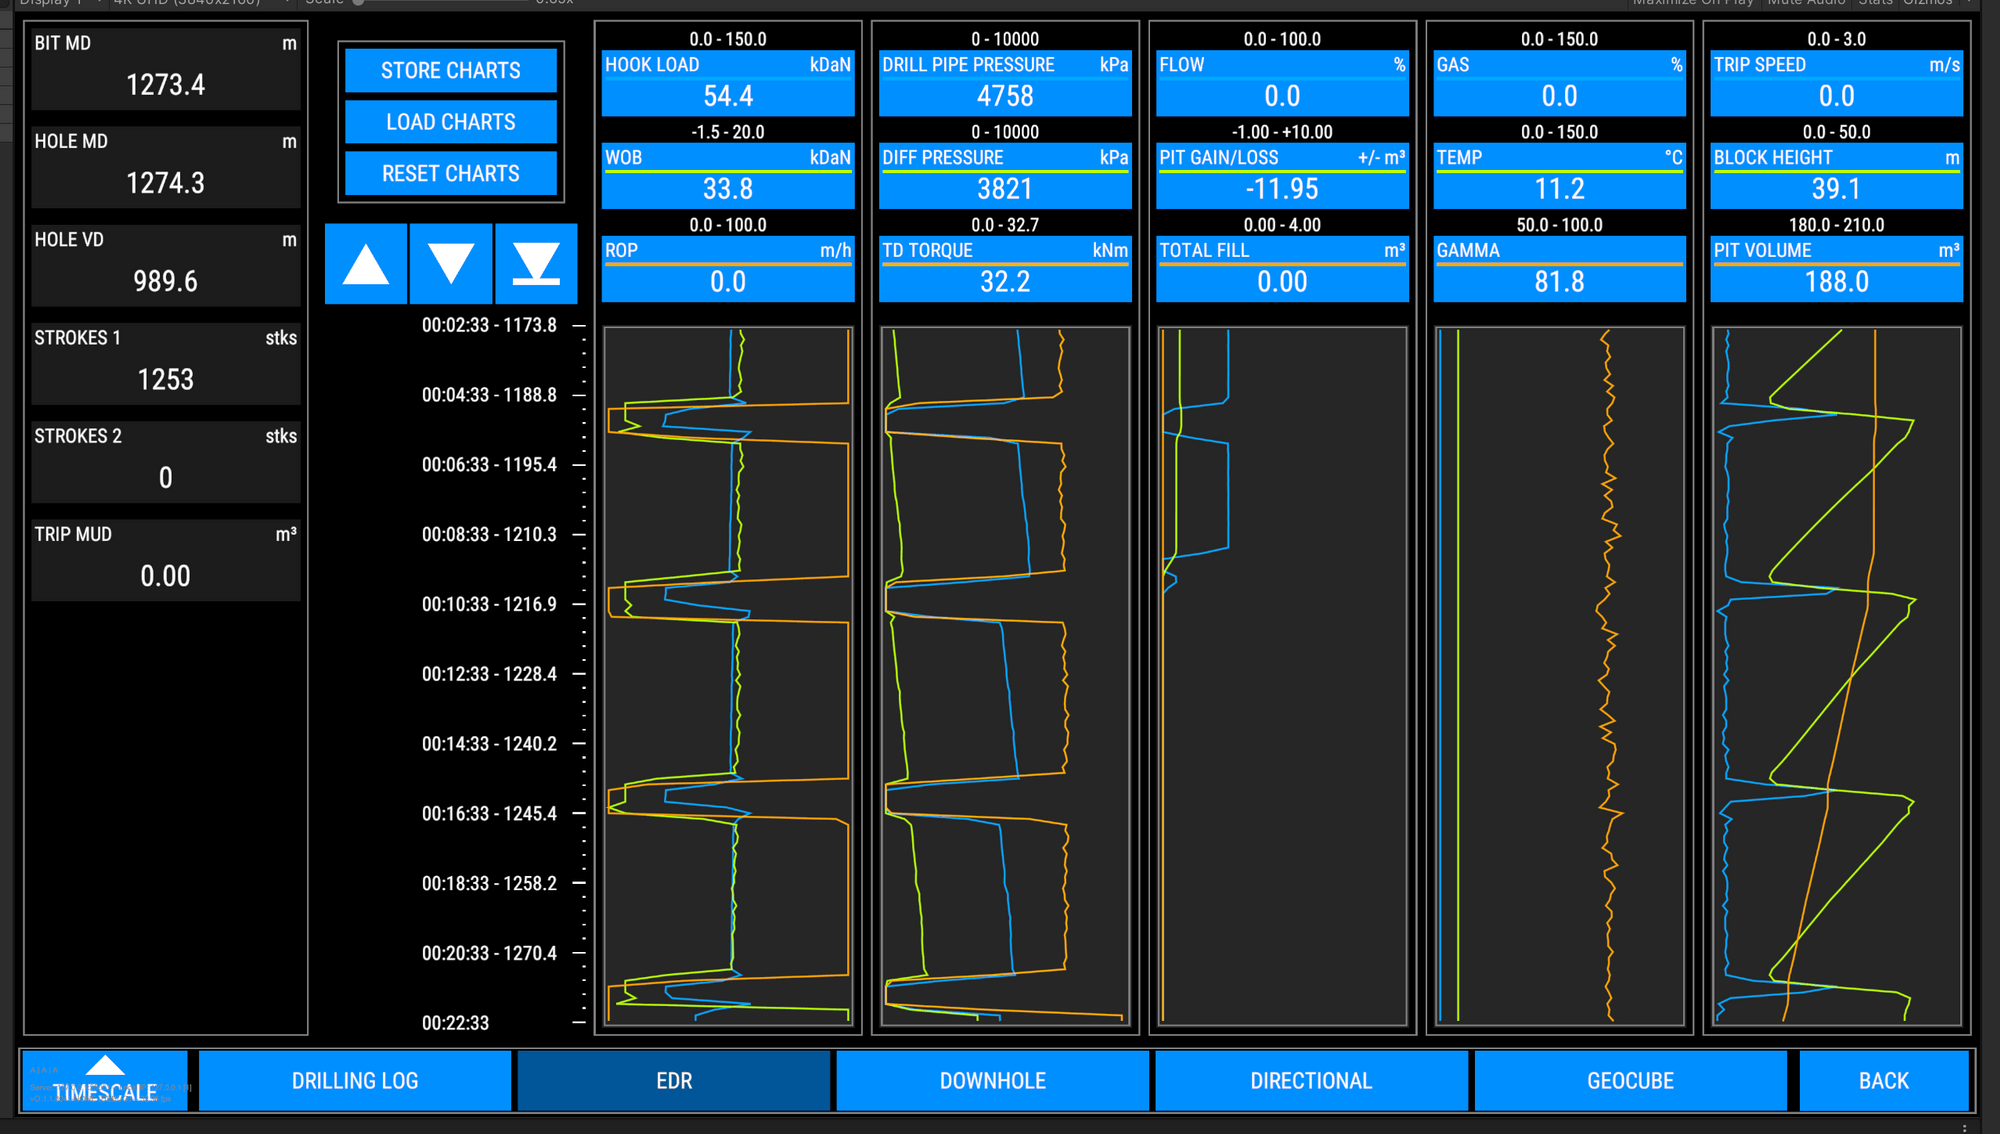
Task: Click the BACK button
Action: click(1883, 1081)
